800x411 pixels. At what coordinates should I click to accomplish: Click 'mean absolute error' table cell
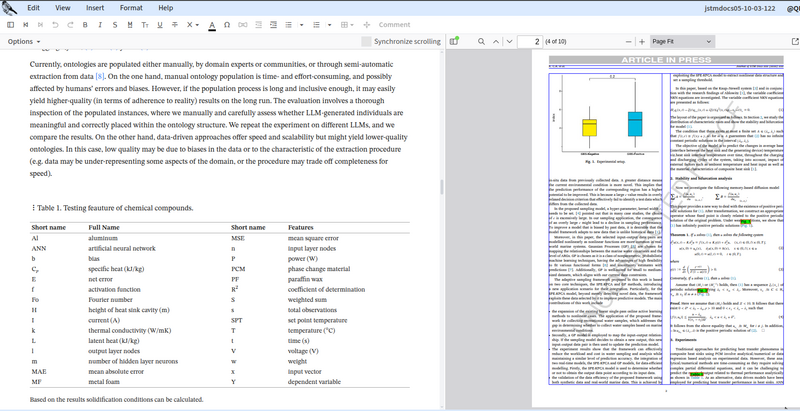(117, 371)
